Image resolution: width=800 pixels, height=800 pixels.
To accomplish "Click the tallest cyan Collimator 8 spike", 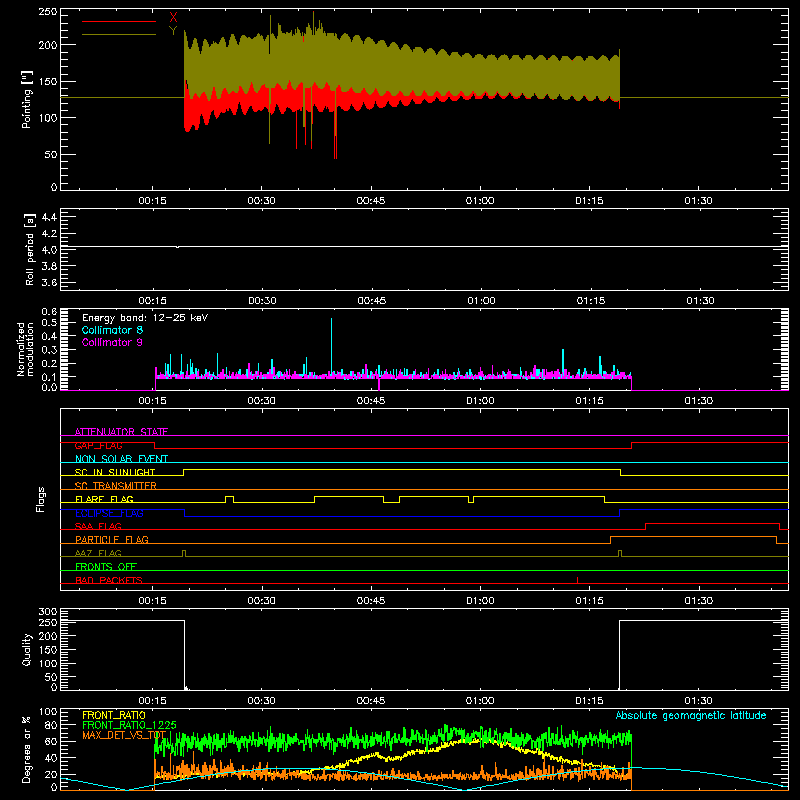I will coord(332,347).
